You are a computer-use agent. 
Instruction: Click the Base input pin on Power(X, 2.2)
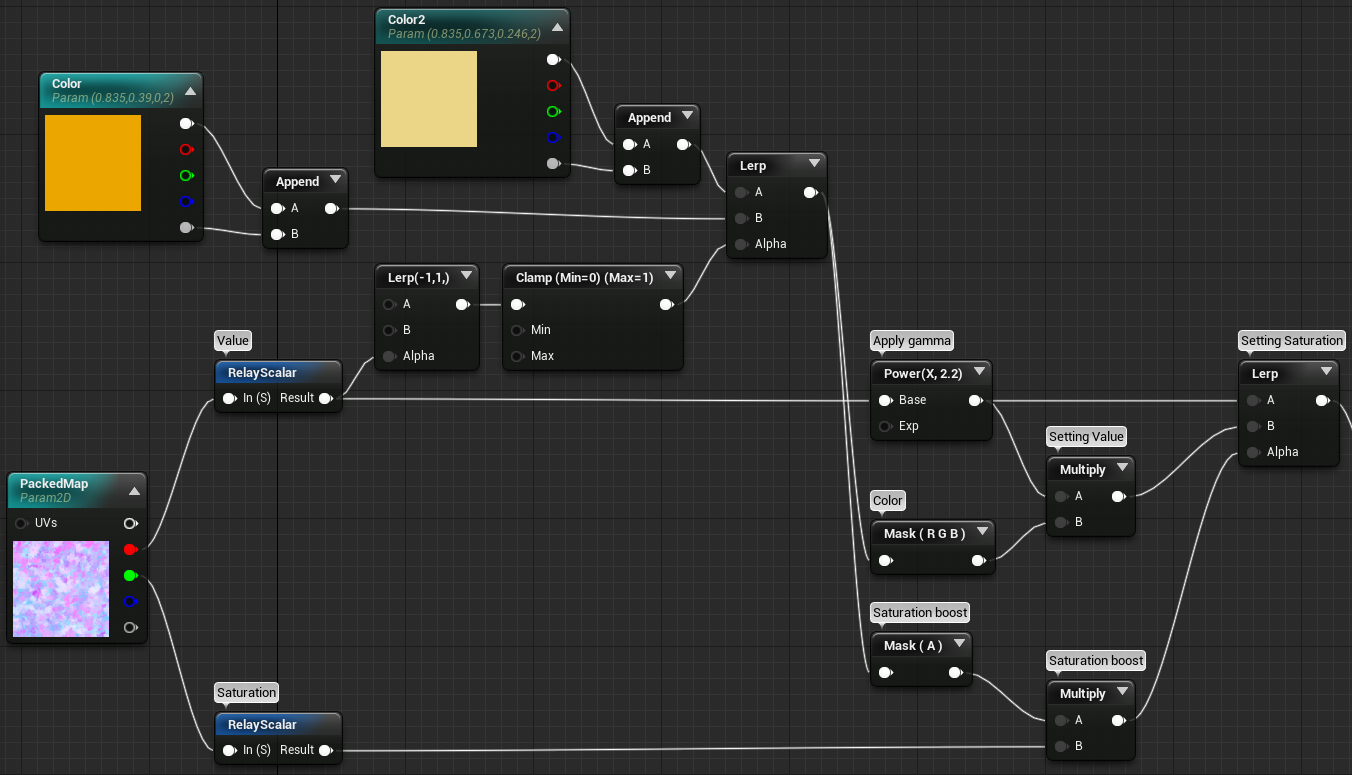[x=884, y=400]
